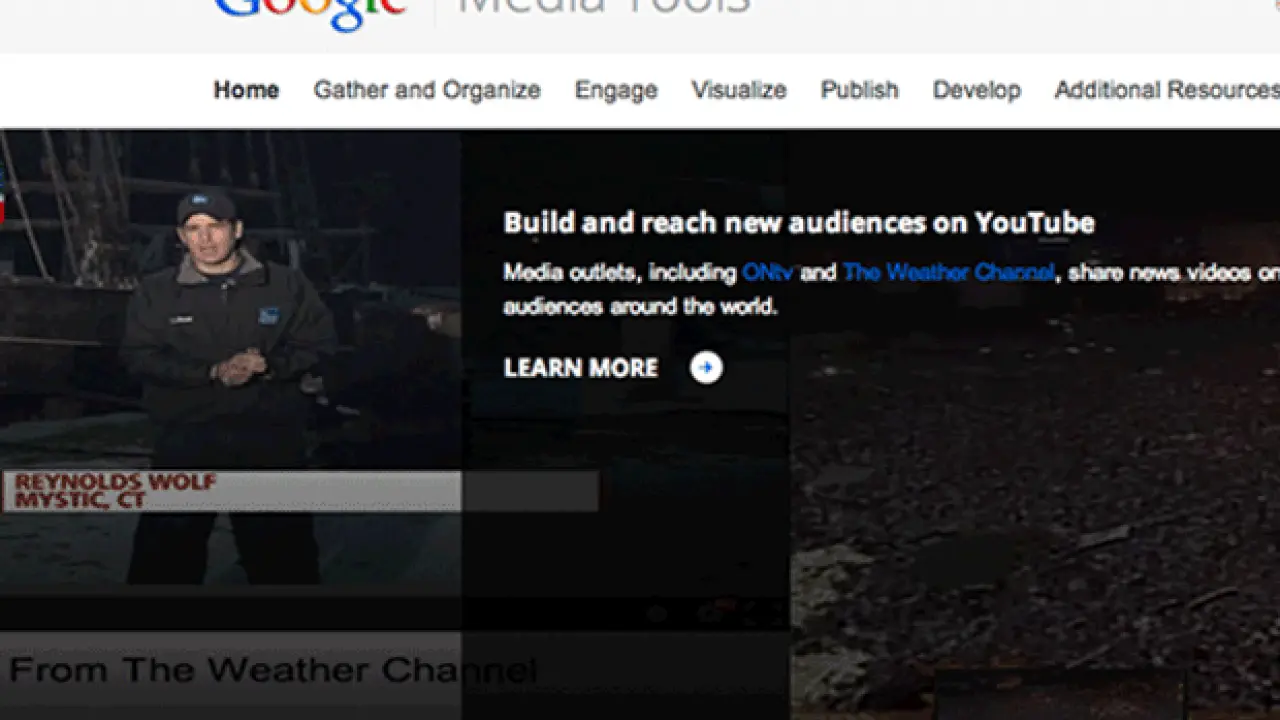Click the Google logo

coord(310,12)
